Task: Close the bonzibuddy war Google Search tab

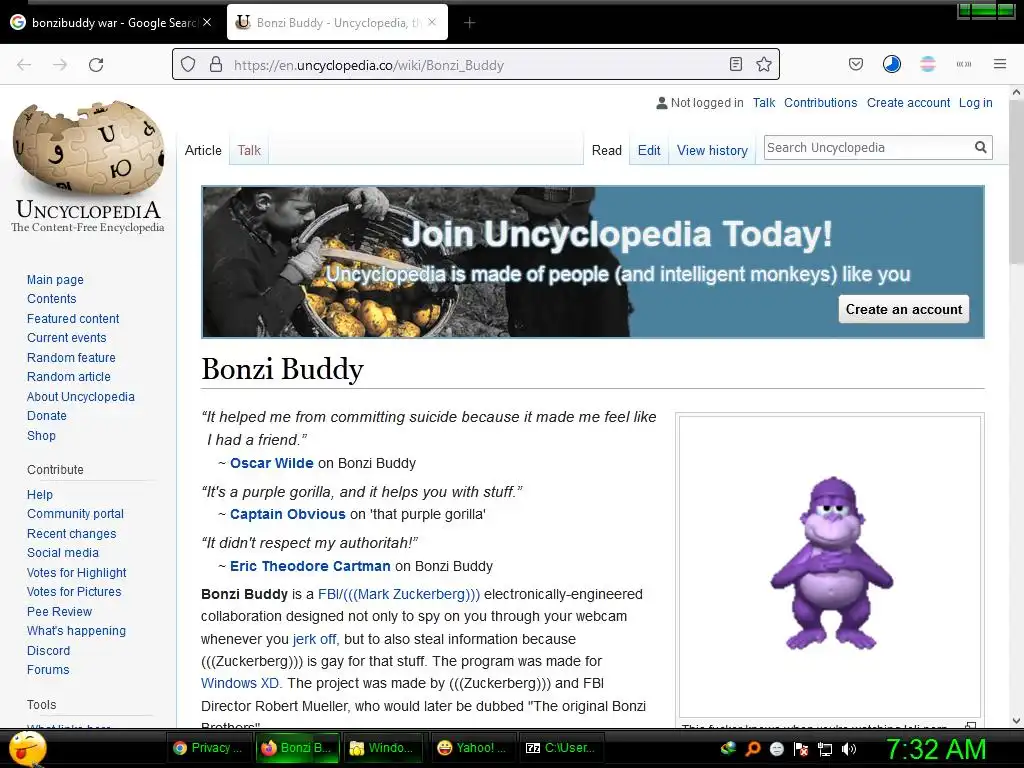Action: pos(207,22)
